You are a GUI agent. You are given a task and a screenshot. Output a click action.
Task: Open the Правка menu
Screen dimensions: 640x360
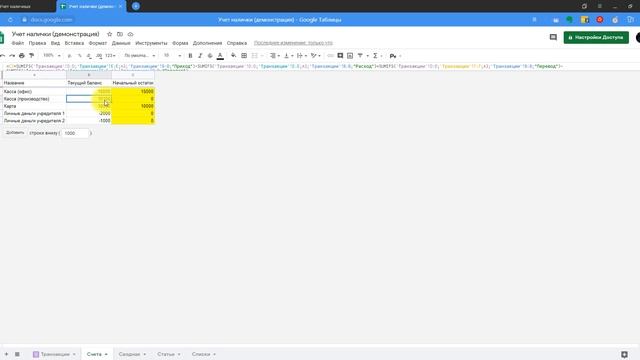coord(37,43)
